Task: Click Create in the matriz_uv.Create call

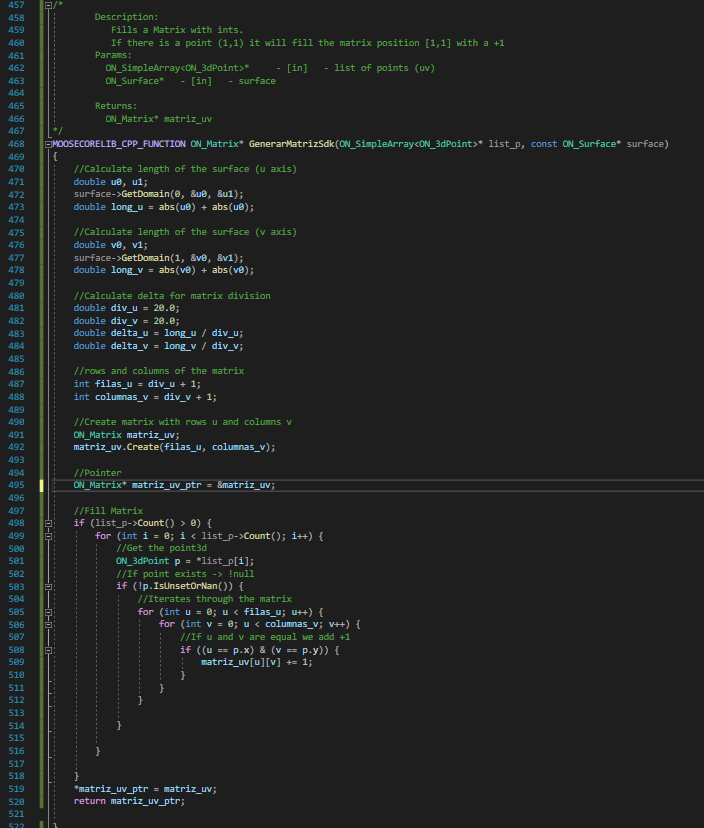Action: point(143,447)
